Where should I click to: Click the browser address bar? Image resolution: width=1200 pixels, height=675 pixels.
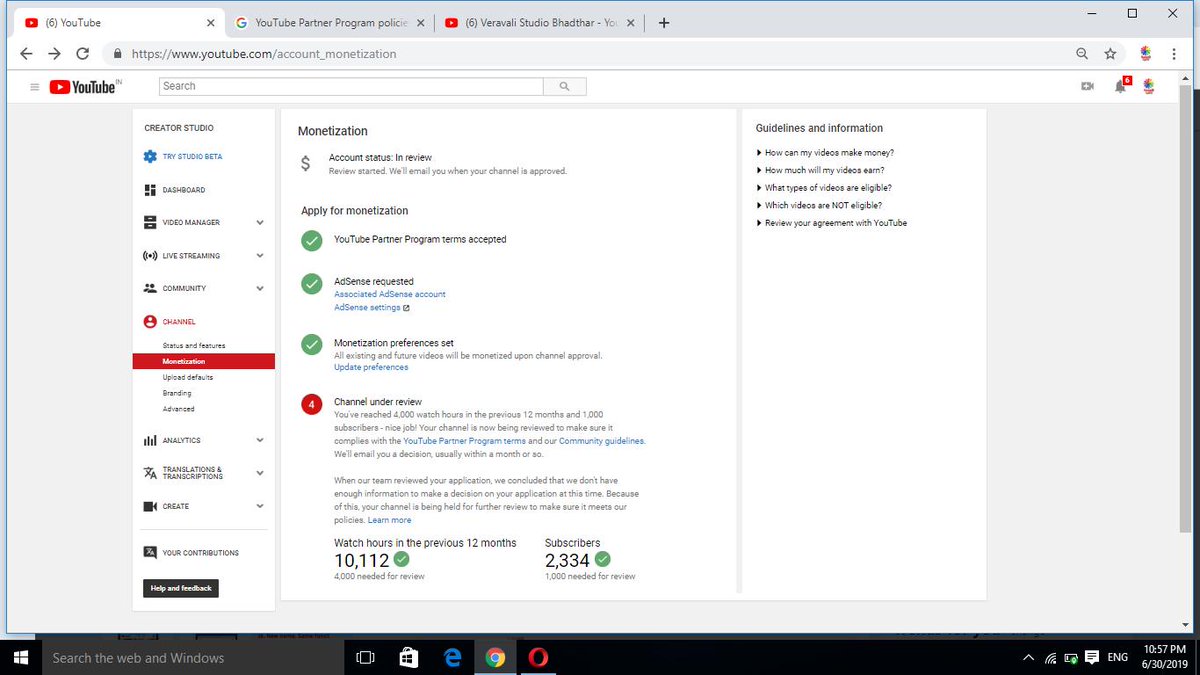click(x=590, y=53)
